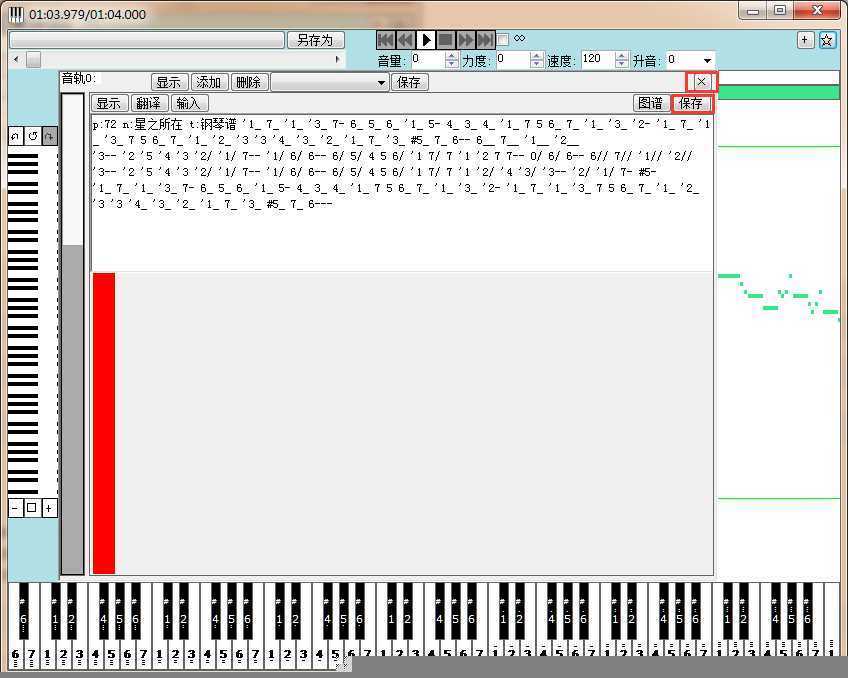
Task: Skip to the end of the track
Action: click(485, 39)
